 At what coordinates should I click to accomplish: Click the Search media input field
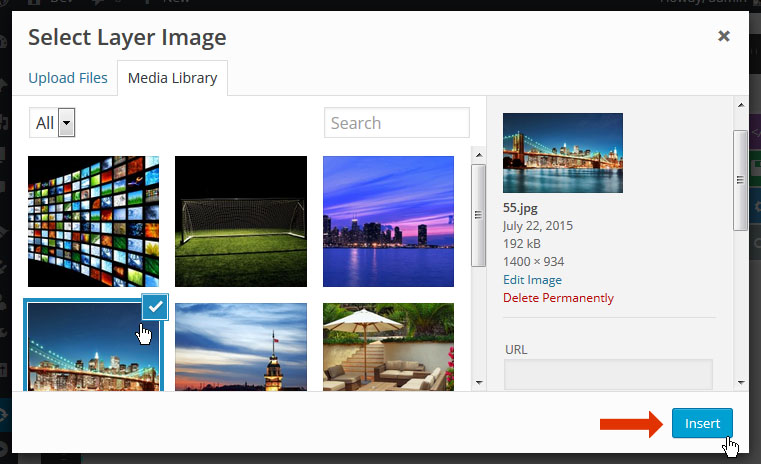coord(396,123)
